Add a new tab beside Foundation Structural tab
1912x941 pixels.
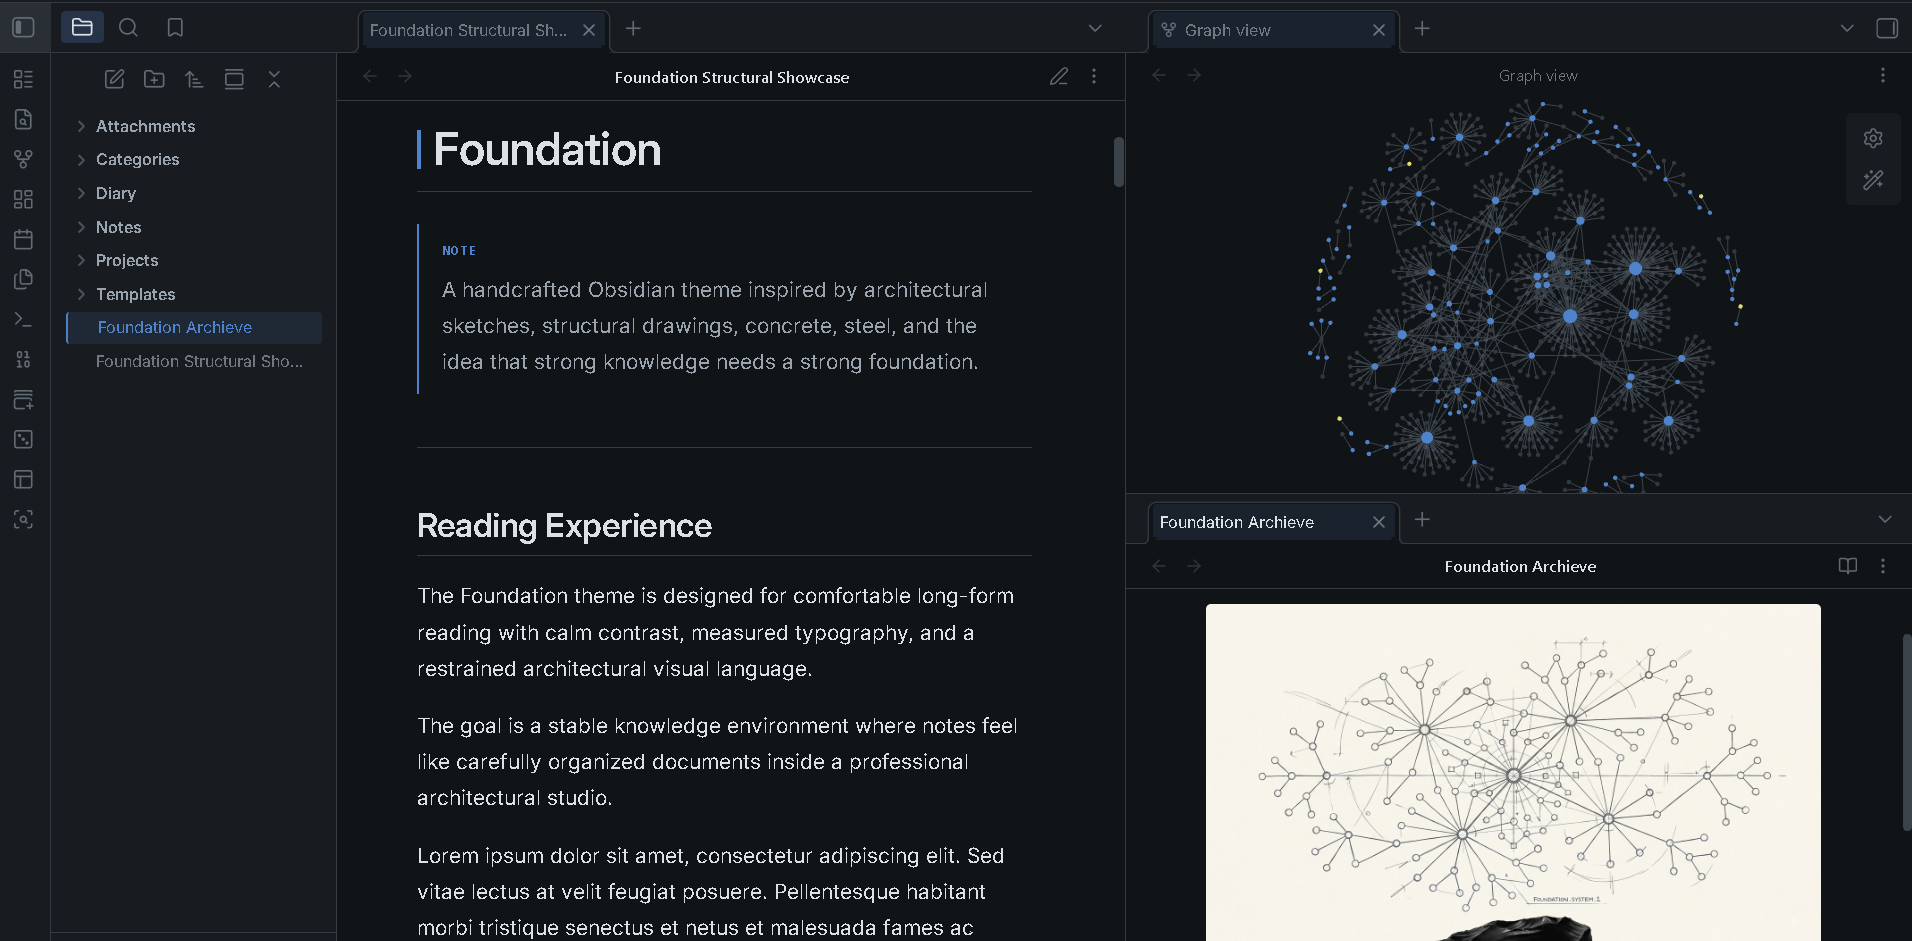633,29
